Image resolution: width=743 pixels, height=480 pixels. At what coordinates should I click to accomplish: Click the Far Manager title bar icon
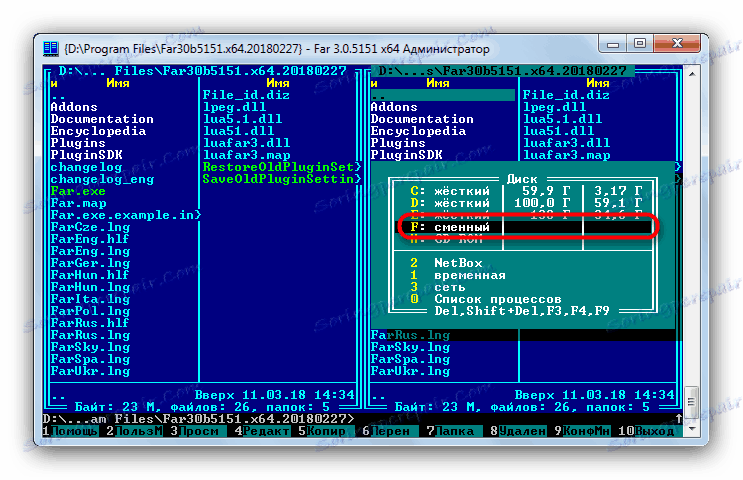coord(50,48)
